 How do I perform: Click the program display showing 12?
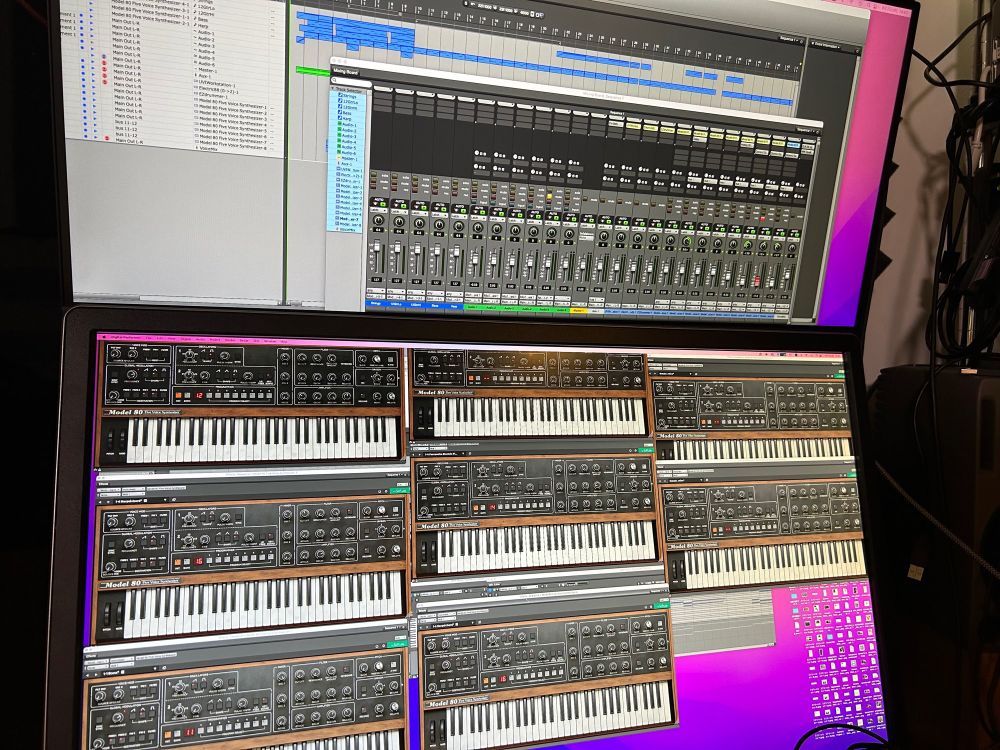pyautogui.click(x=199, y=395)
